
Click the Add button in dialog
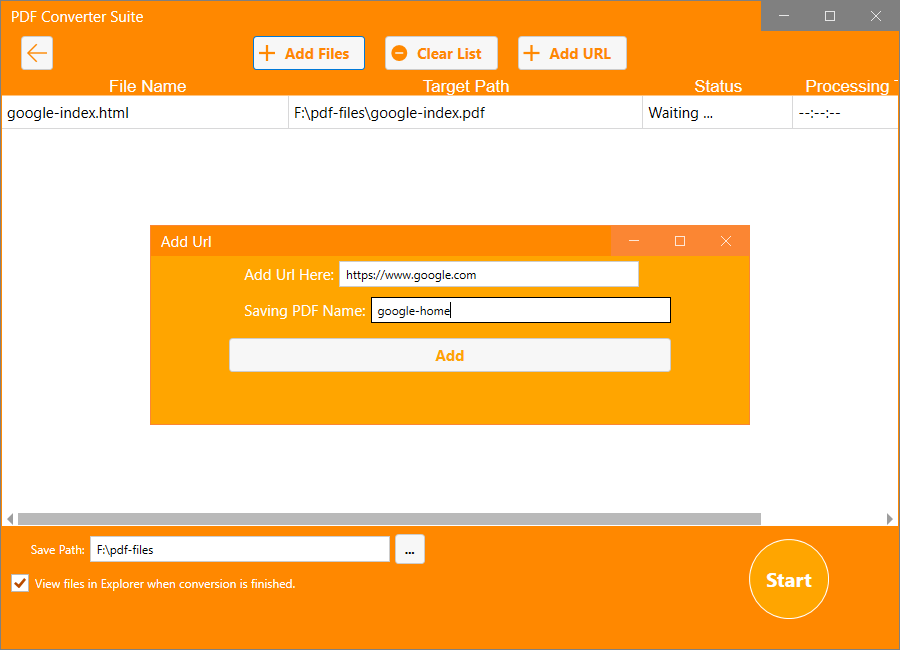point(449,355)
